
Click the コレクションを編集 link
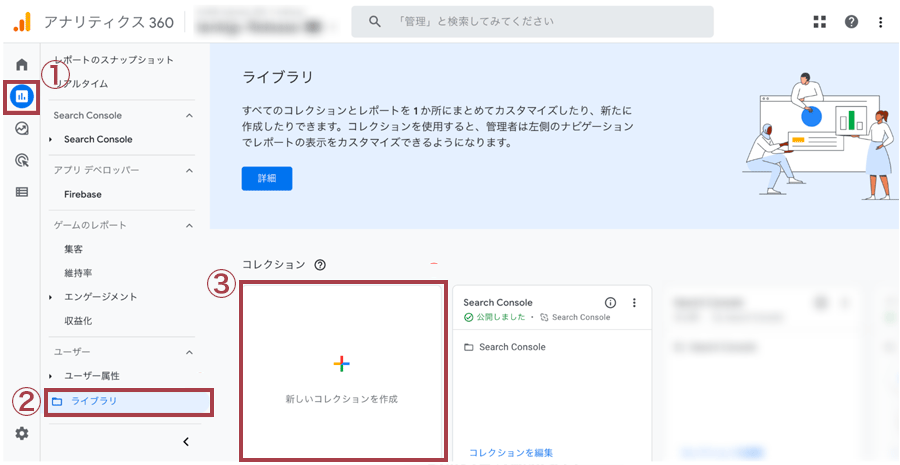[510, 453]
